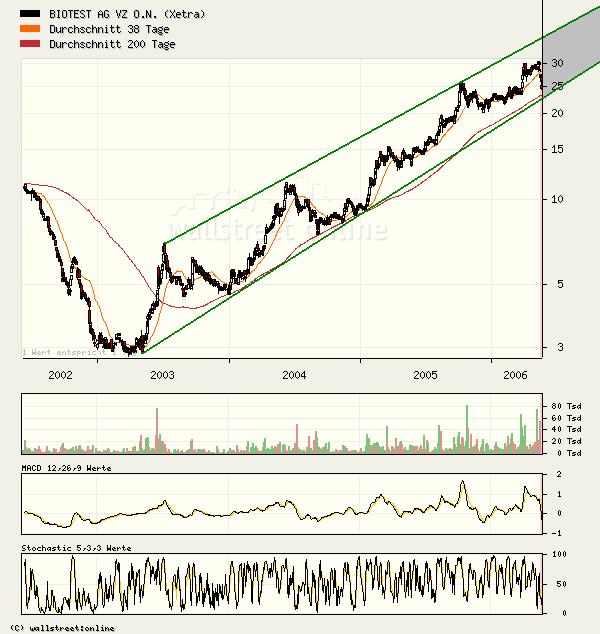The height and width of the screenshot is (634, 600).
Task: Click the 2005 year label on time axis
Action: 425,375
